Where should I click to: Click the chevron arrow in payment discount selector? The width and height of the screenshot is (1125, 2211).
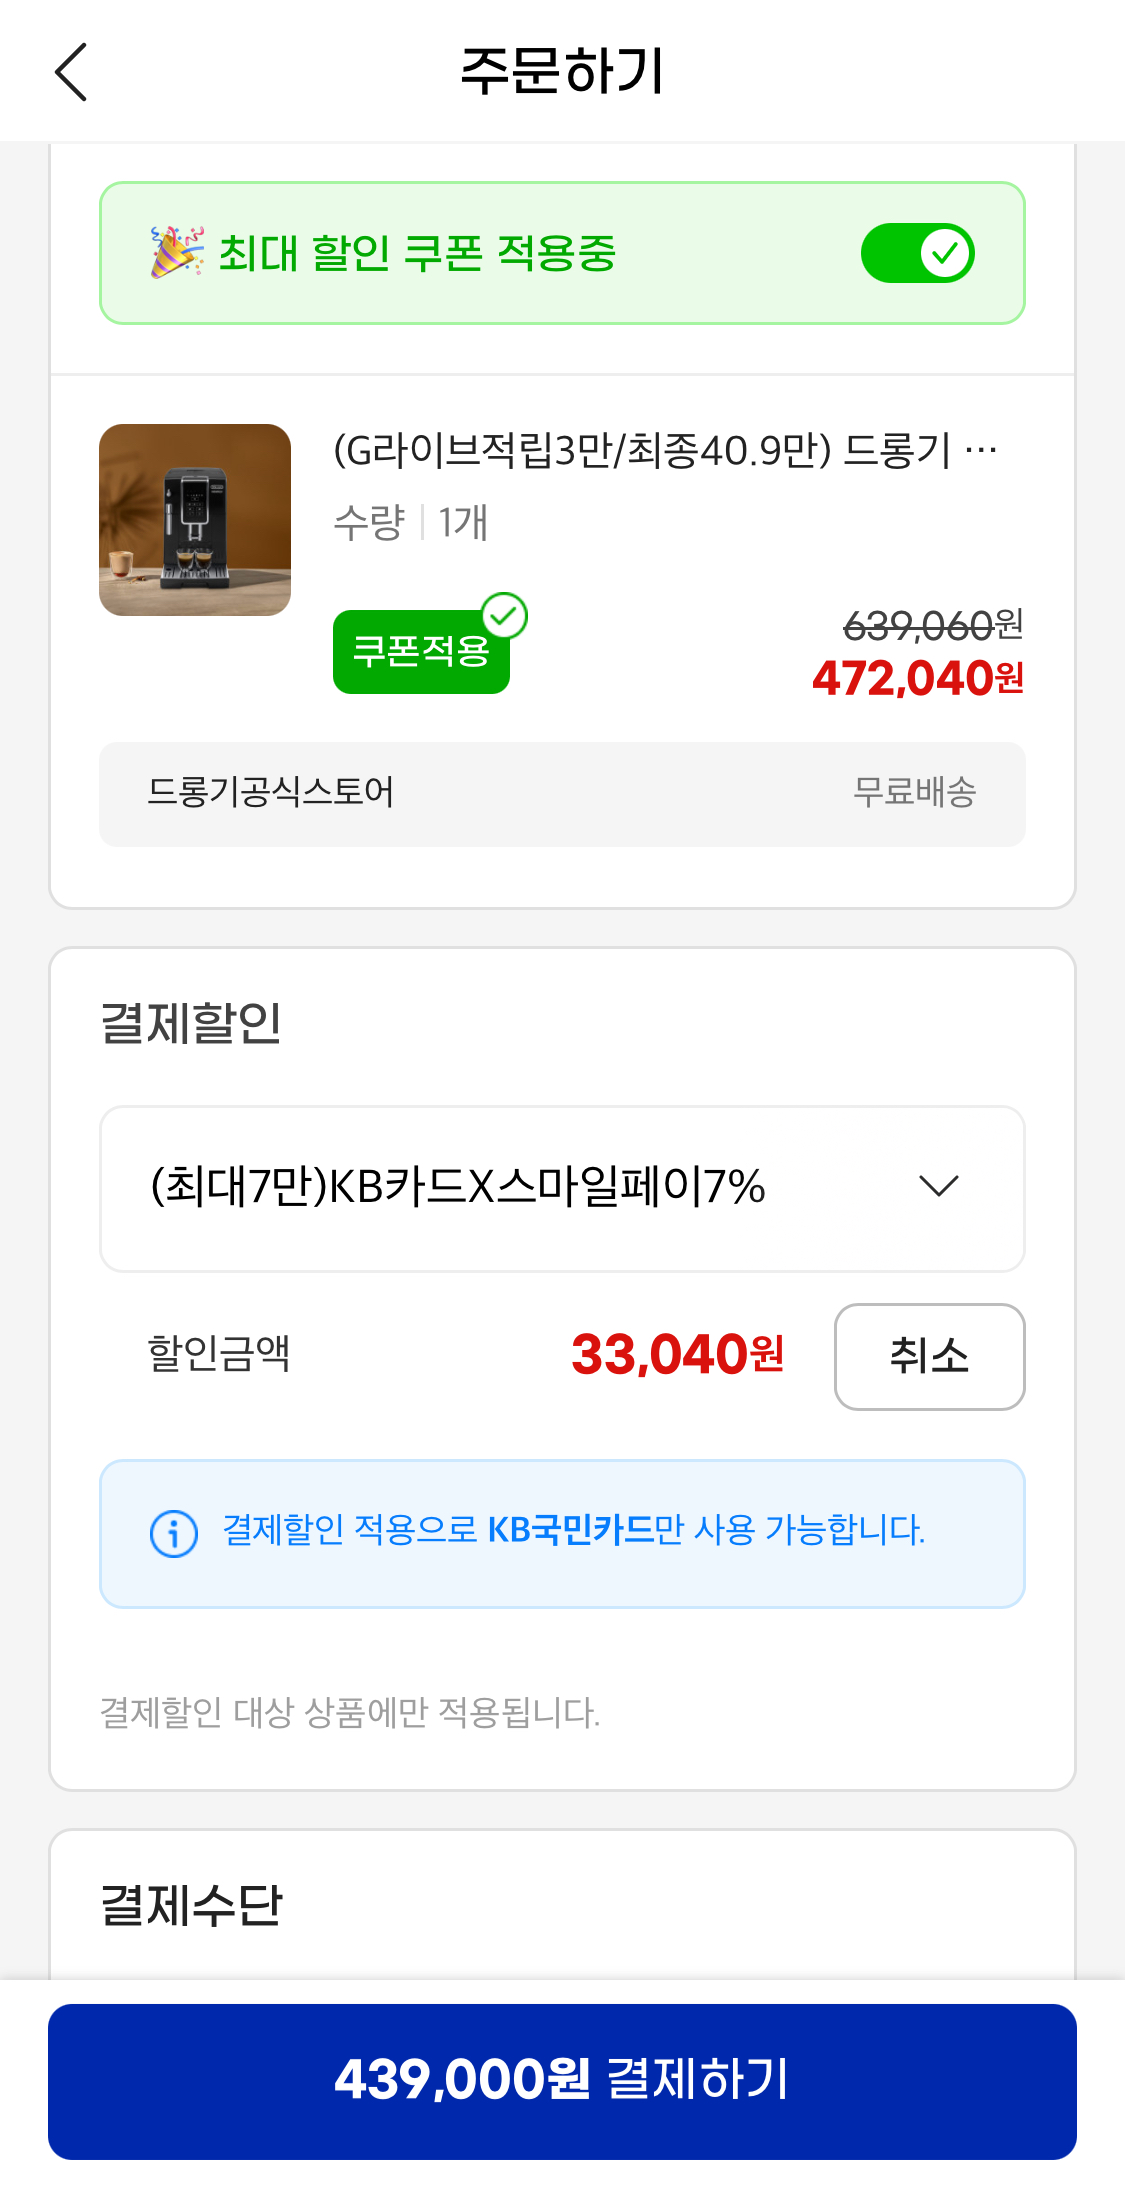pos(938,1187)
